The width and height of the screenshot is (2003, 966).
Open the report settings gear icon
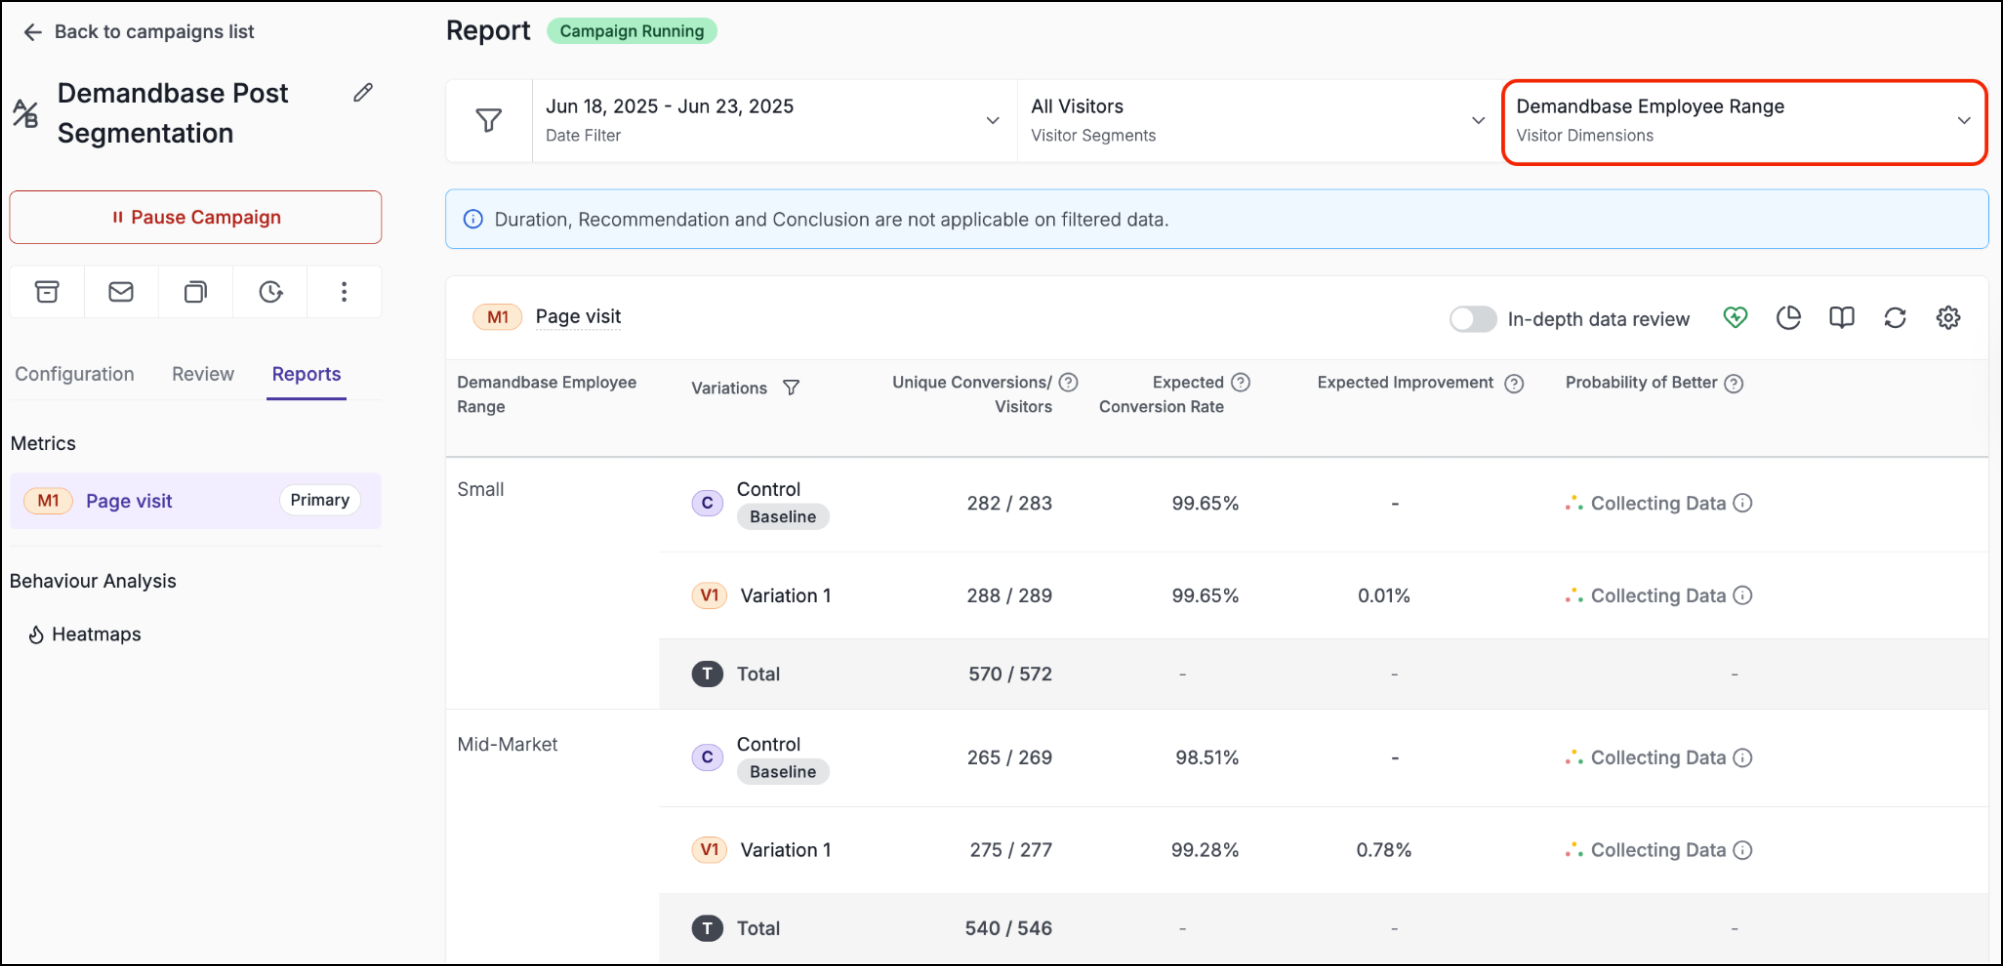(1948, 318)
